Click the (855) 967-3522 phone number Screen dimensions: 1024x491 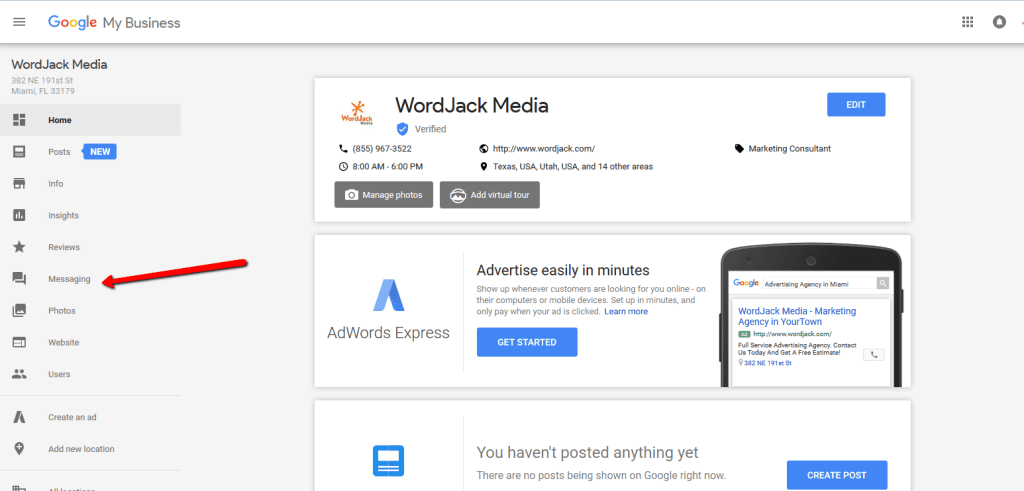pyautogui.click(x=382, y=149)
